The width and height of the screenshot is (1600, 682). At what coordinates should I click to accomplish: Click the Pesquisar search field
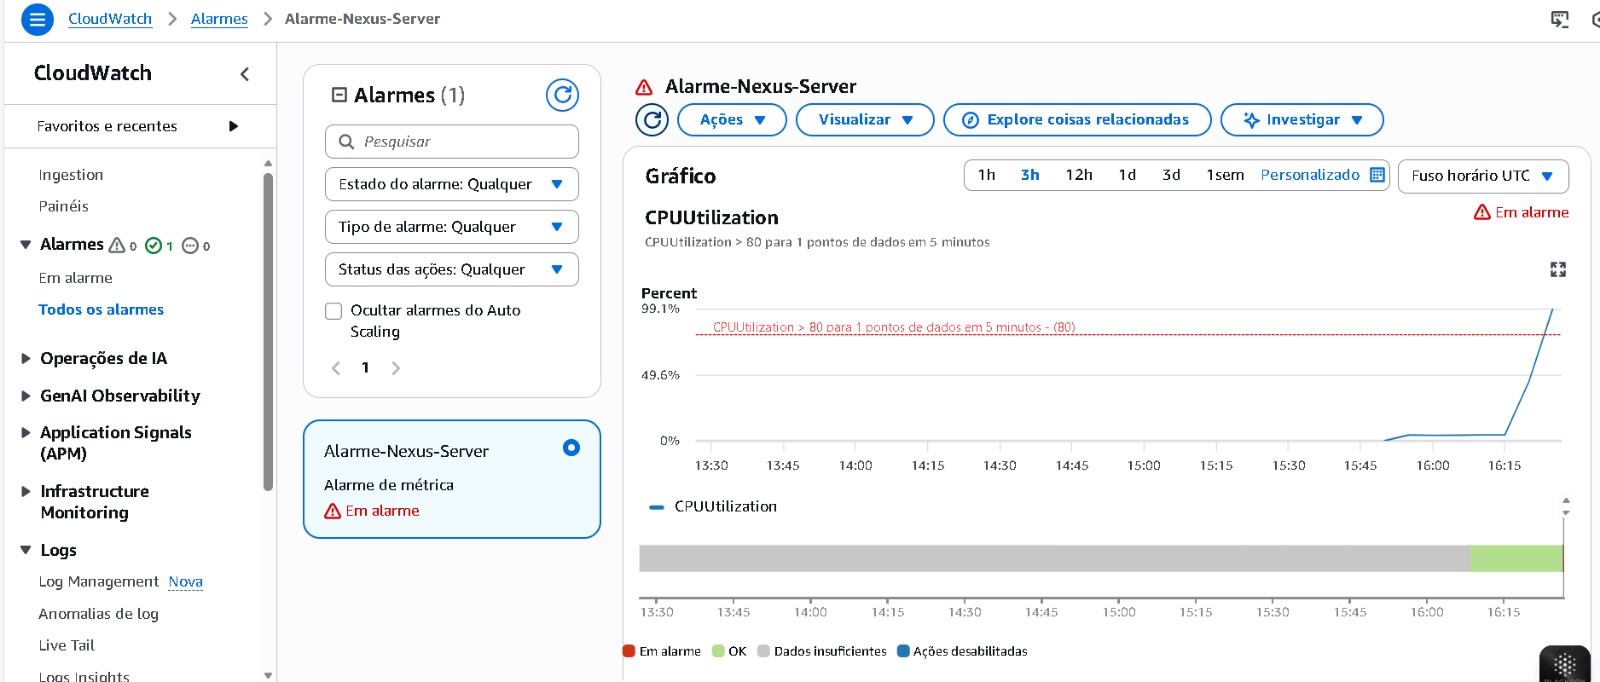click(x=452, y=142)
